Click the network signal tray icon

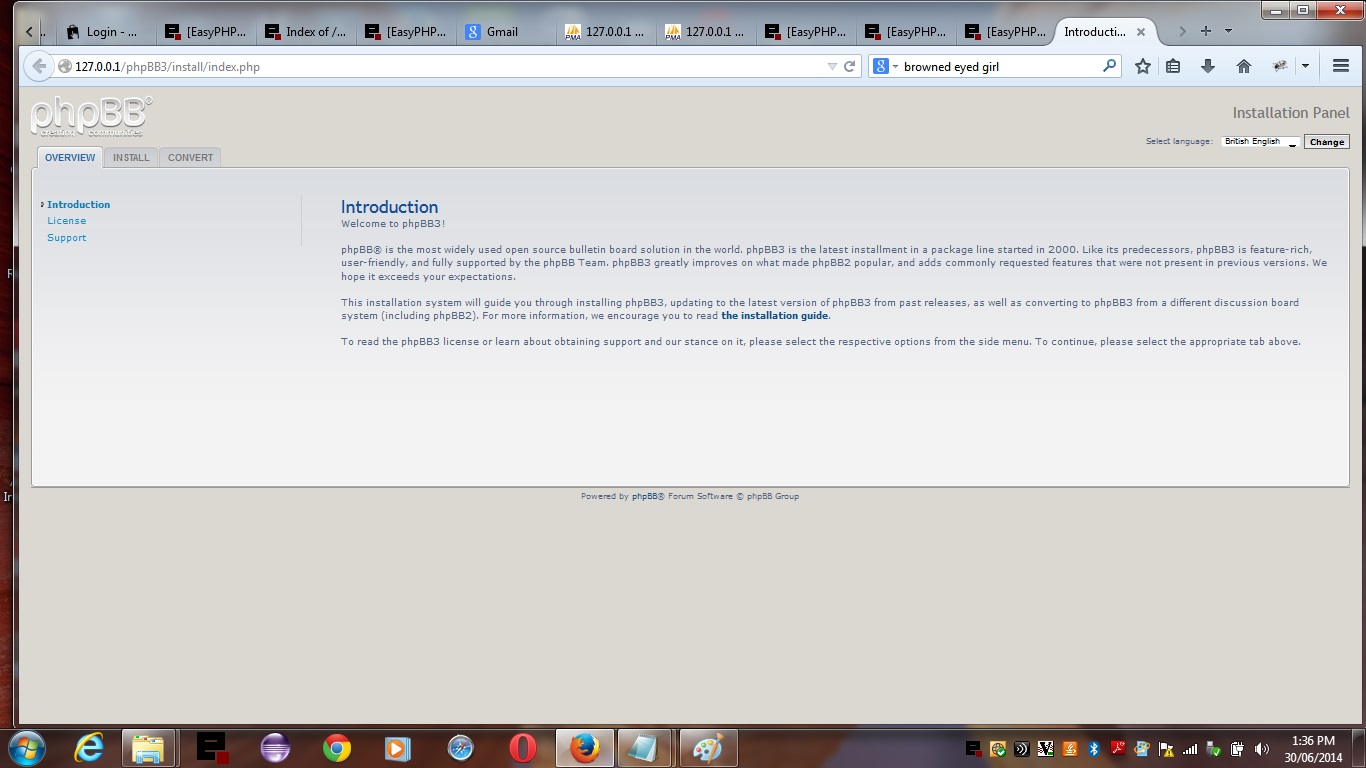pos(1189,748)
